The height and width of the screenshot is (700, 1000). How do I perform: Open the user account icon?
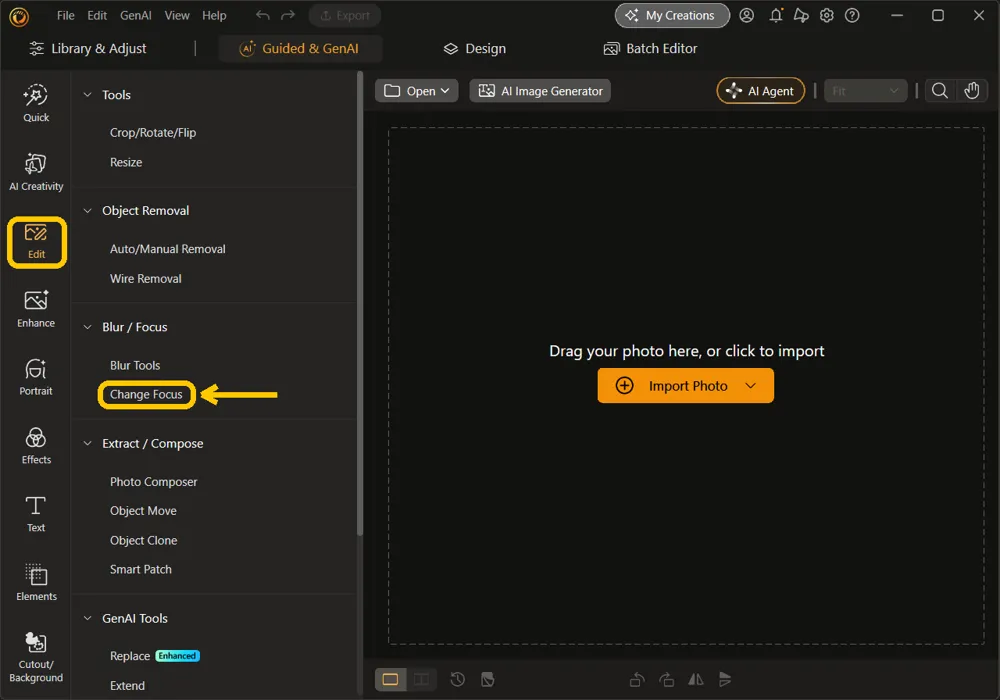746,15
